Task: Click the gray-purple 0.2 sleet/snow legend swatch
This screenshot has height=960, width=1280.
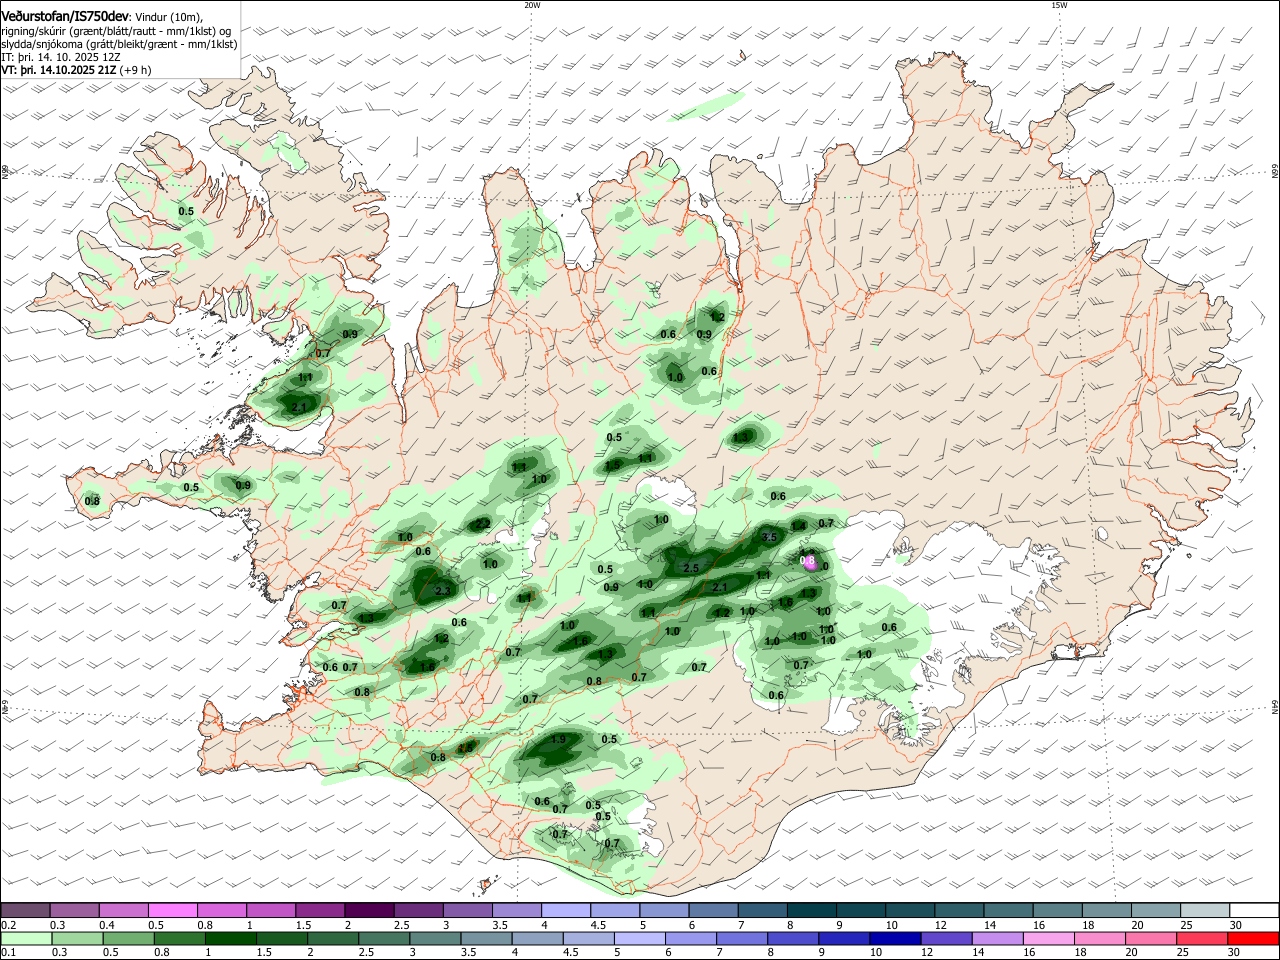Action: (x=26, y=910)
